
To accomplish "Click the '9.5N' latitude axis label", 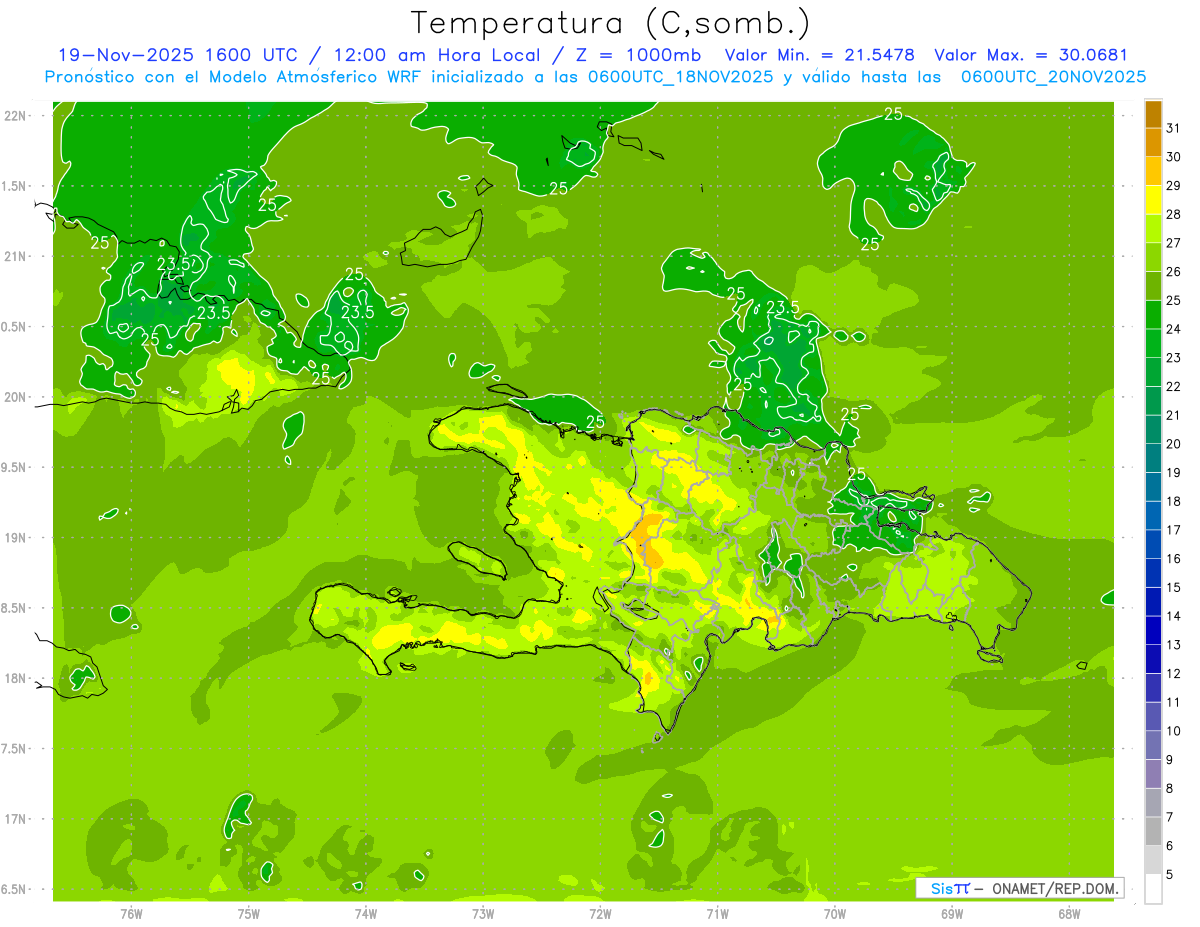I will tap(15, 468).
